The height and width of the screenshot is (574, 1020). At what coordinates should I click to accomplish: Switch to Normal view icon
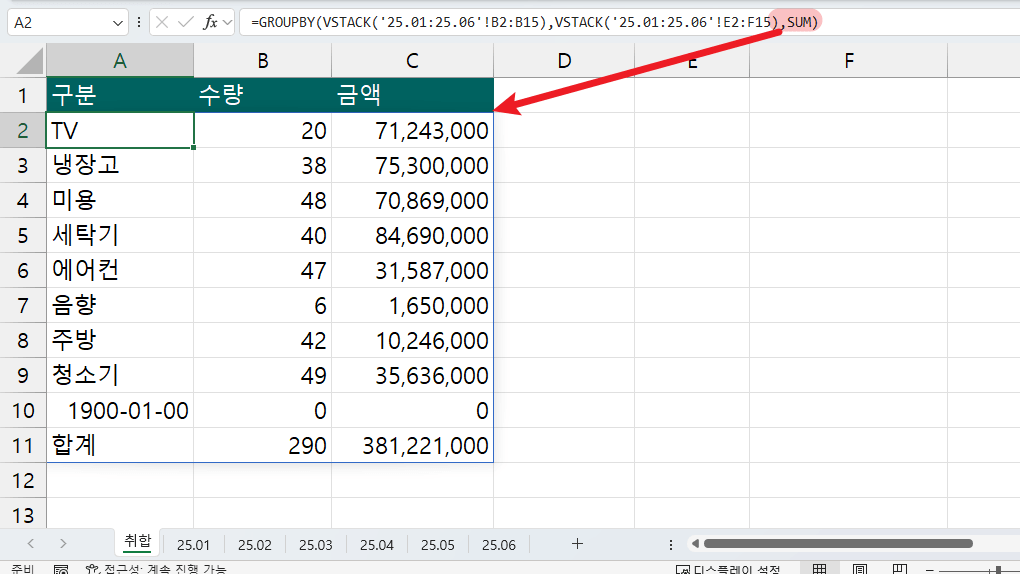coord(819,569)
